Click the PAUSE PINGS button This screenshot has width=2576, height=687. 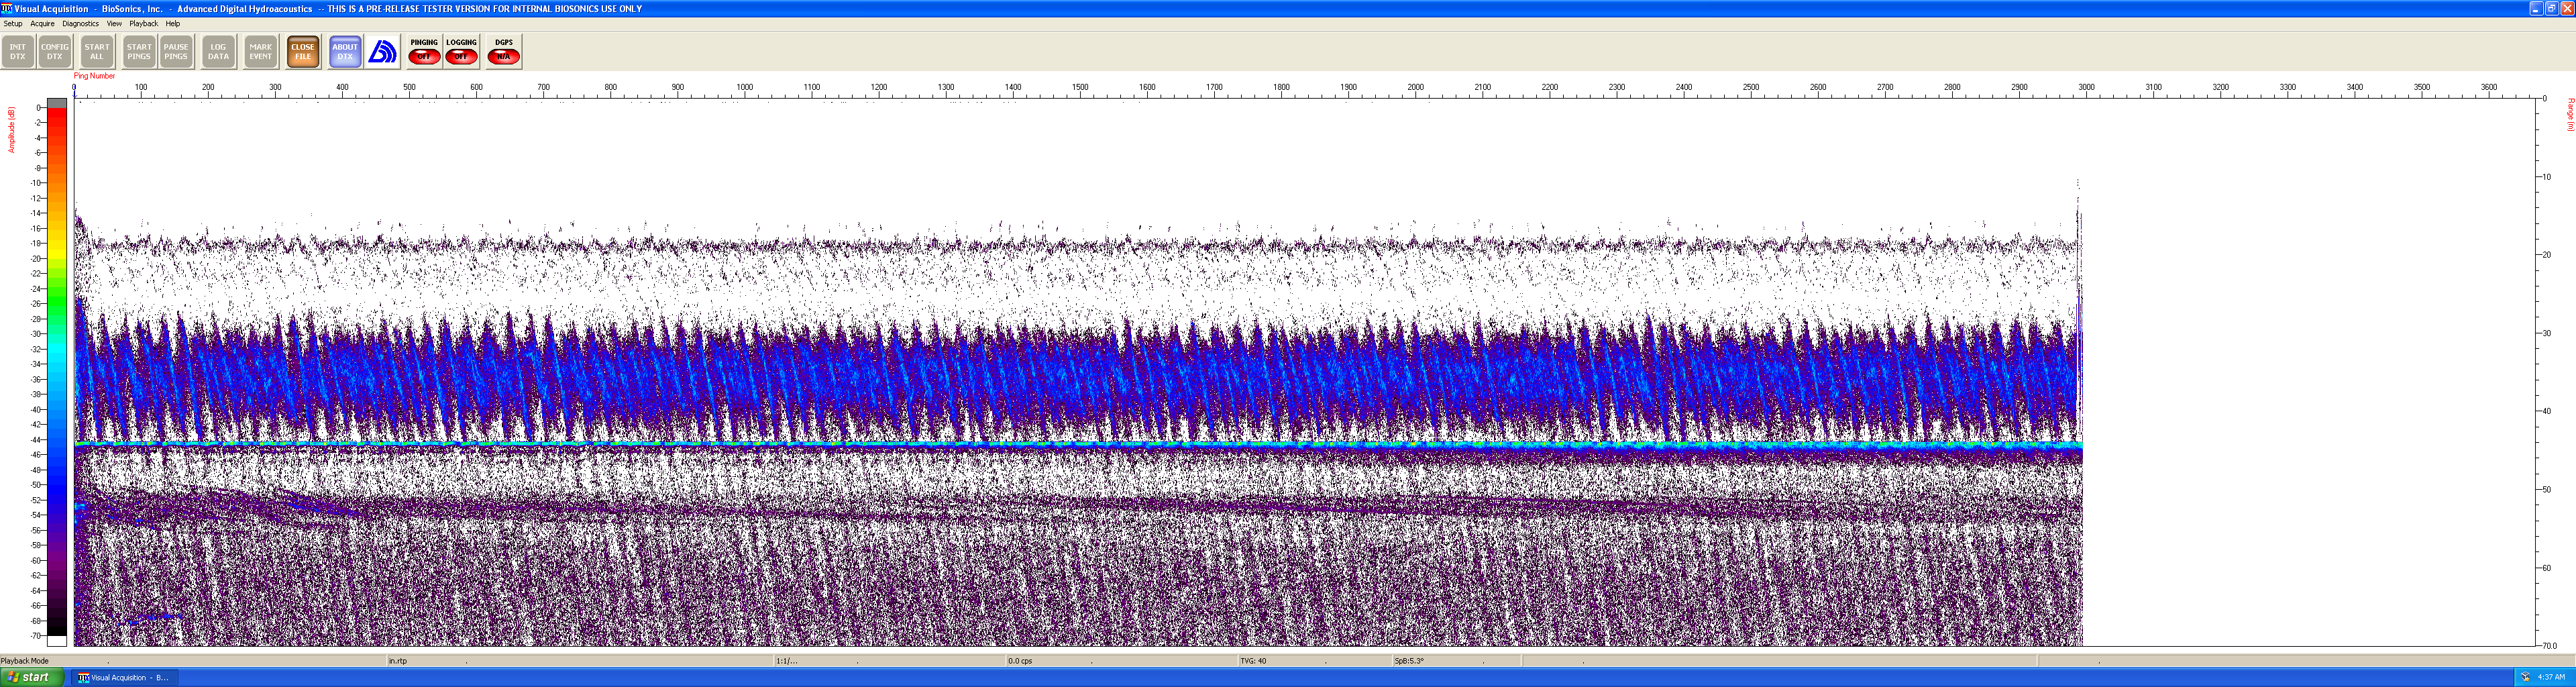pos(176,52)
